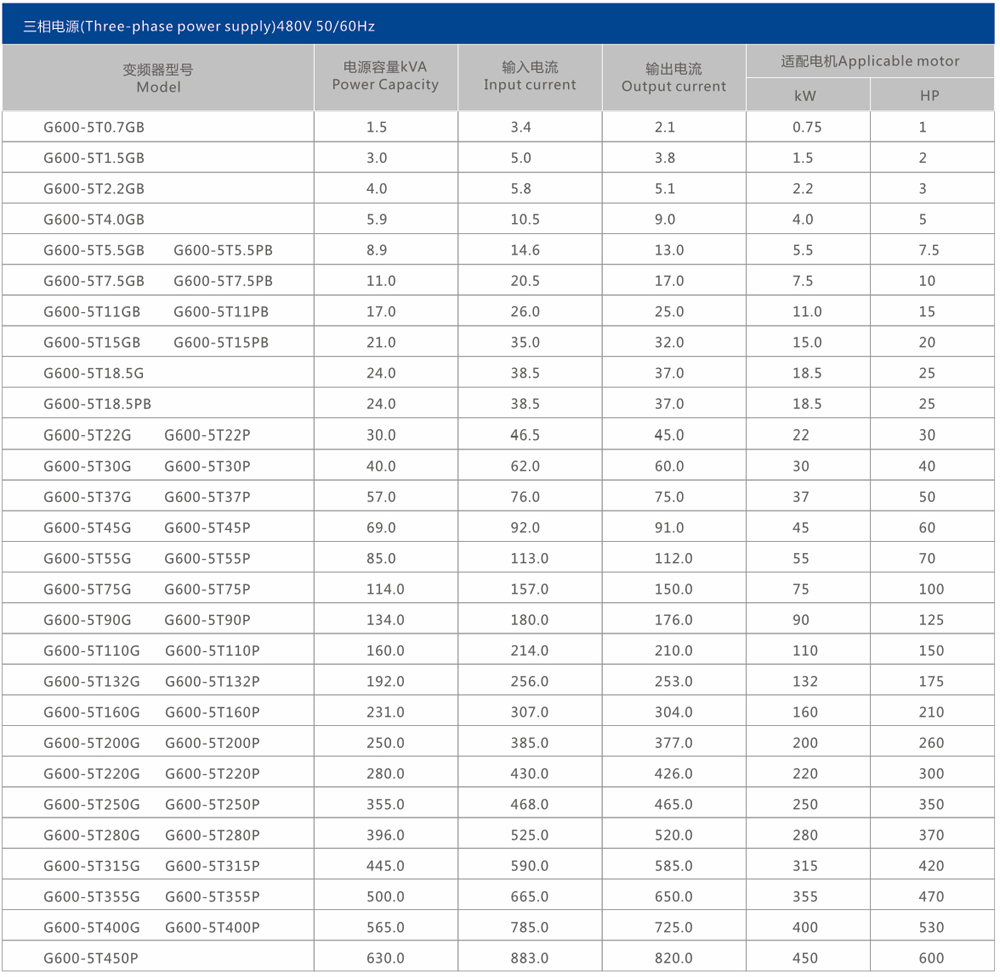This screenshot has width=1000, height=977.
Task: Select the Output current column header
Action: click(x=673, y=77)
